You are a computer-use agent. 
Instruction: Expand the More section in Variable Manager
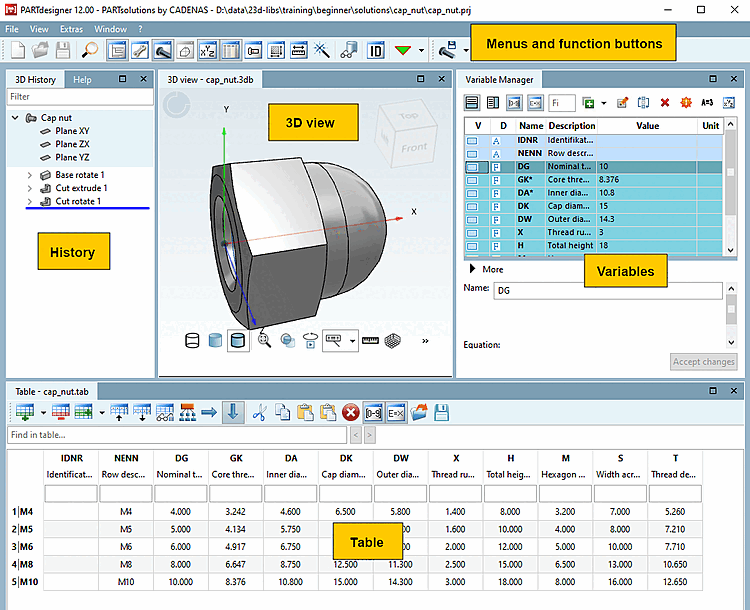472,269
